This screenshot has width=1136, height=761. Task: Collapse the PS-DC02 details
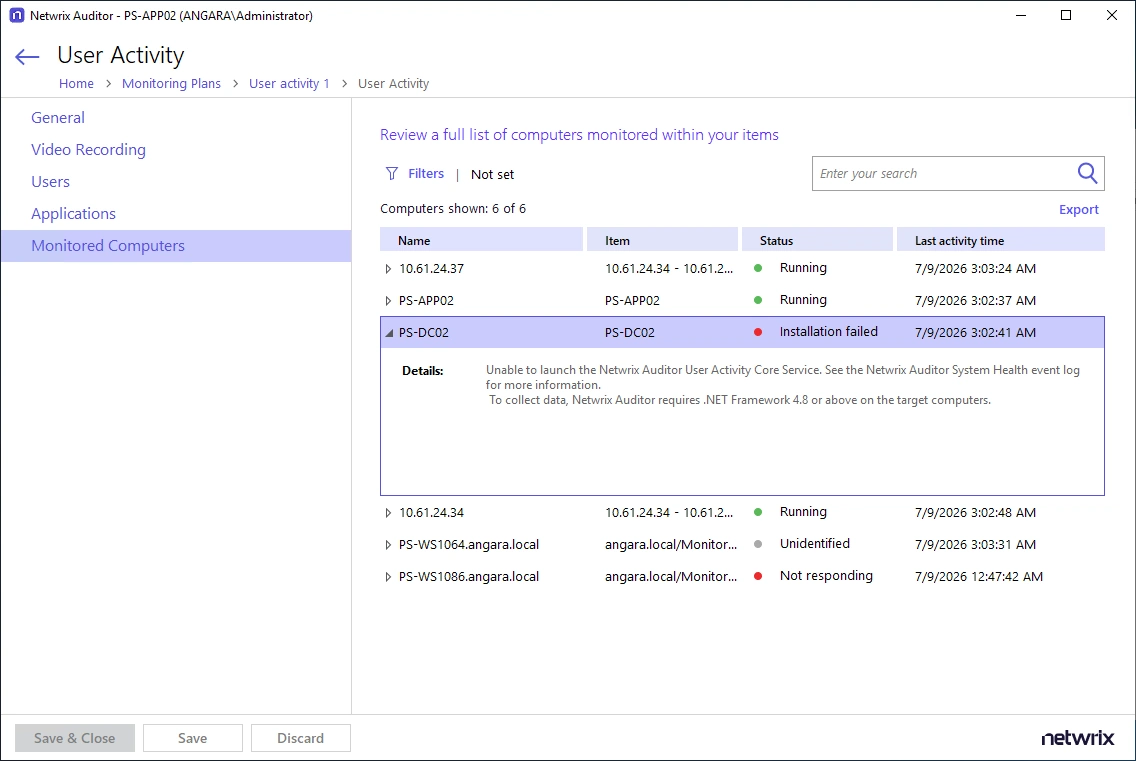click(389, 333)
